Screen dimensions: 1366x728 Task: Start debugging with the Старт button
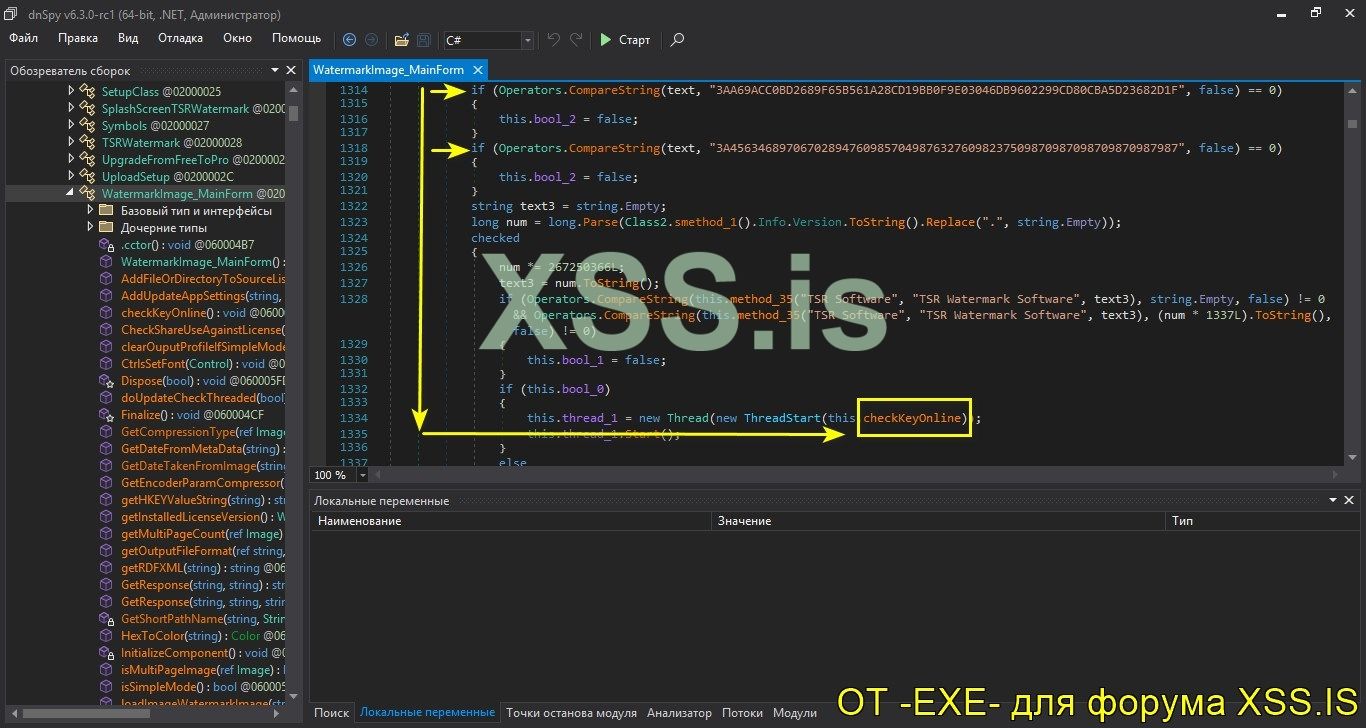coord(625,40)
